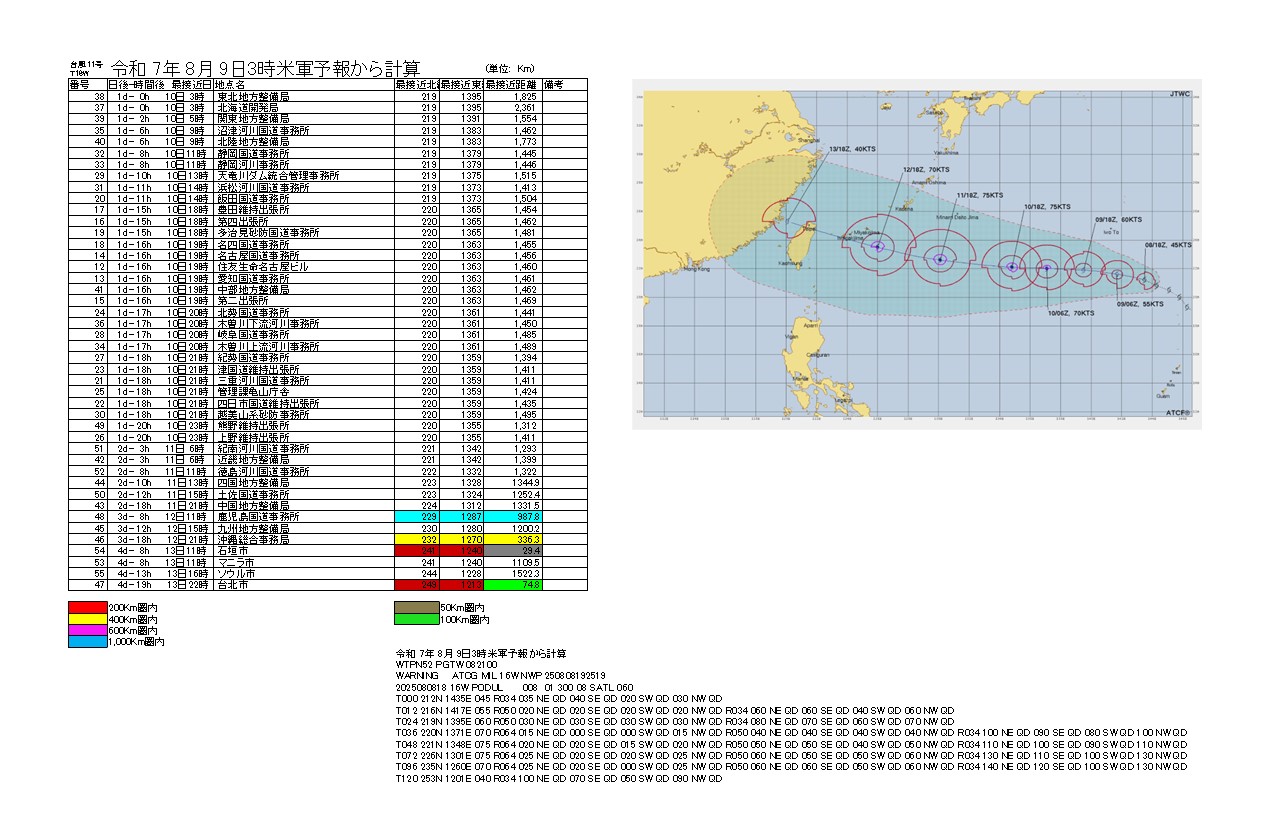
Task: Click the 管理課亀山庁舎 cell
Action: pos(304,392)
